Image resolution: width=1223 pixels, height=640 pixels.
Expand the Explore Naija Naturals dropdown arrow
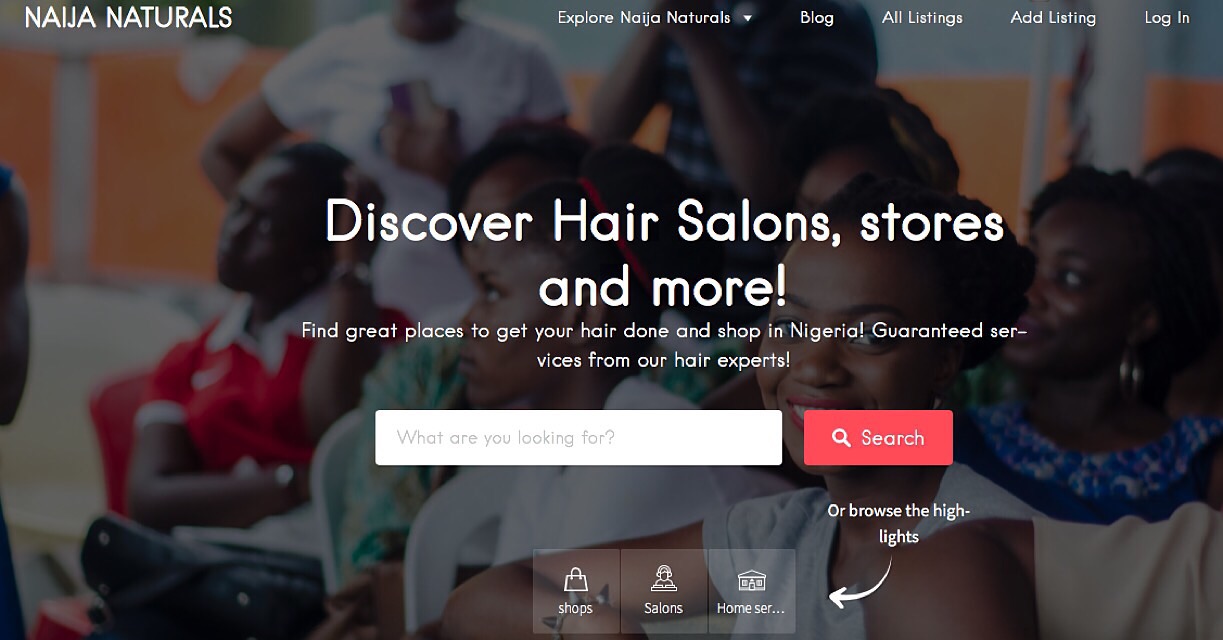coord(747,18)
